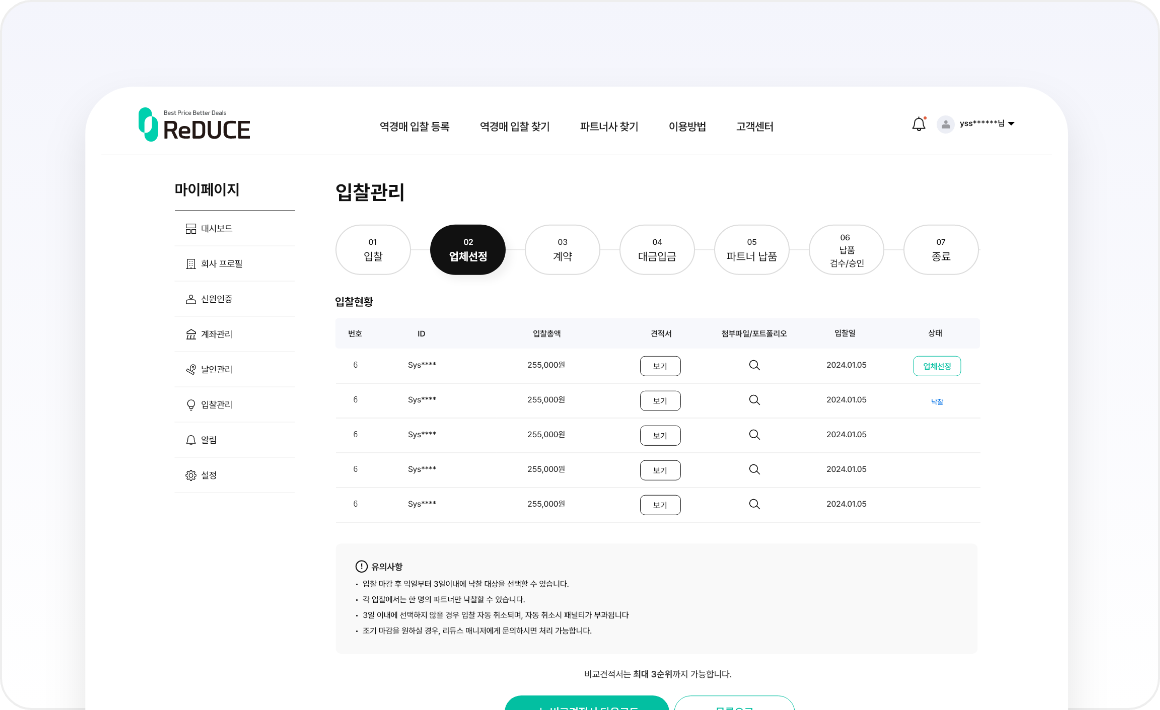Viewport: 1160px width, 710px height.
Task: Open the 파트너사 찾기 menu
Action: [x=609, y=127]
